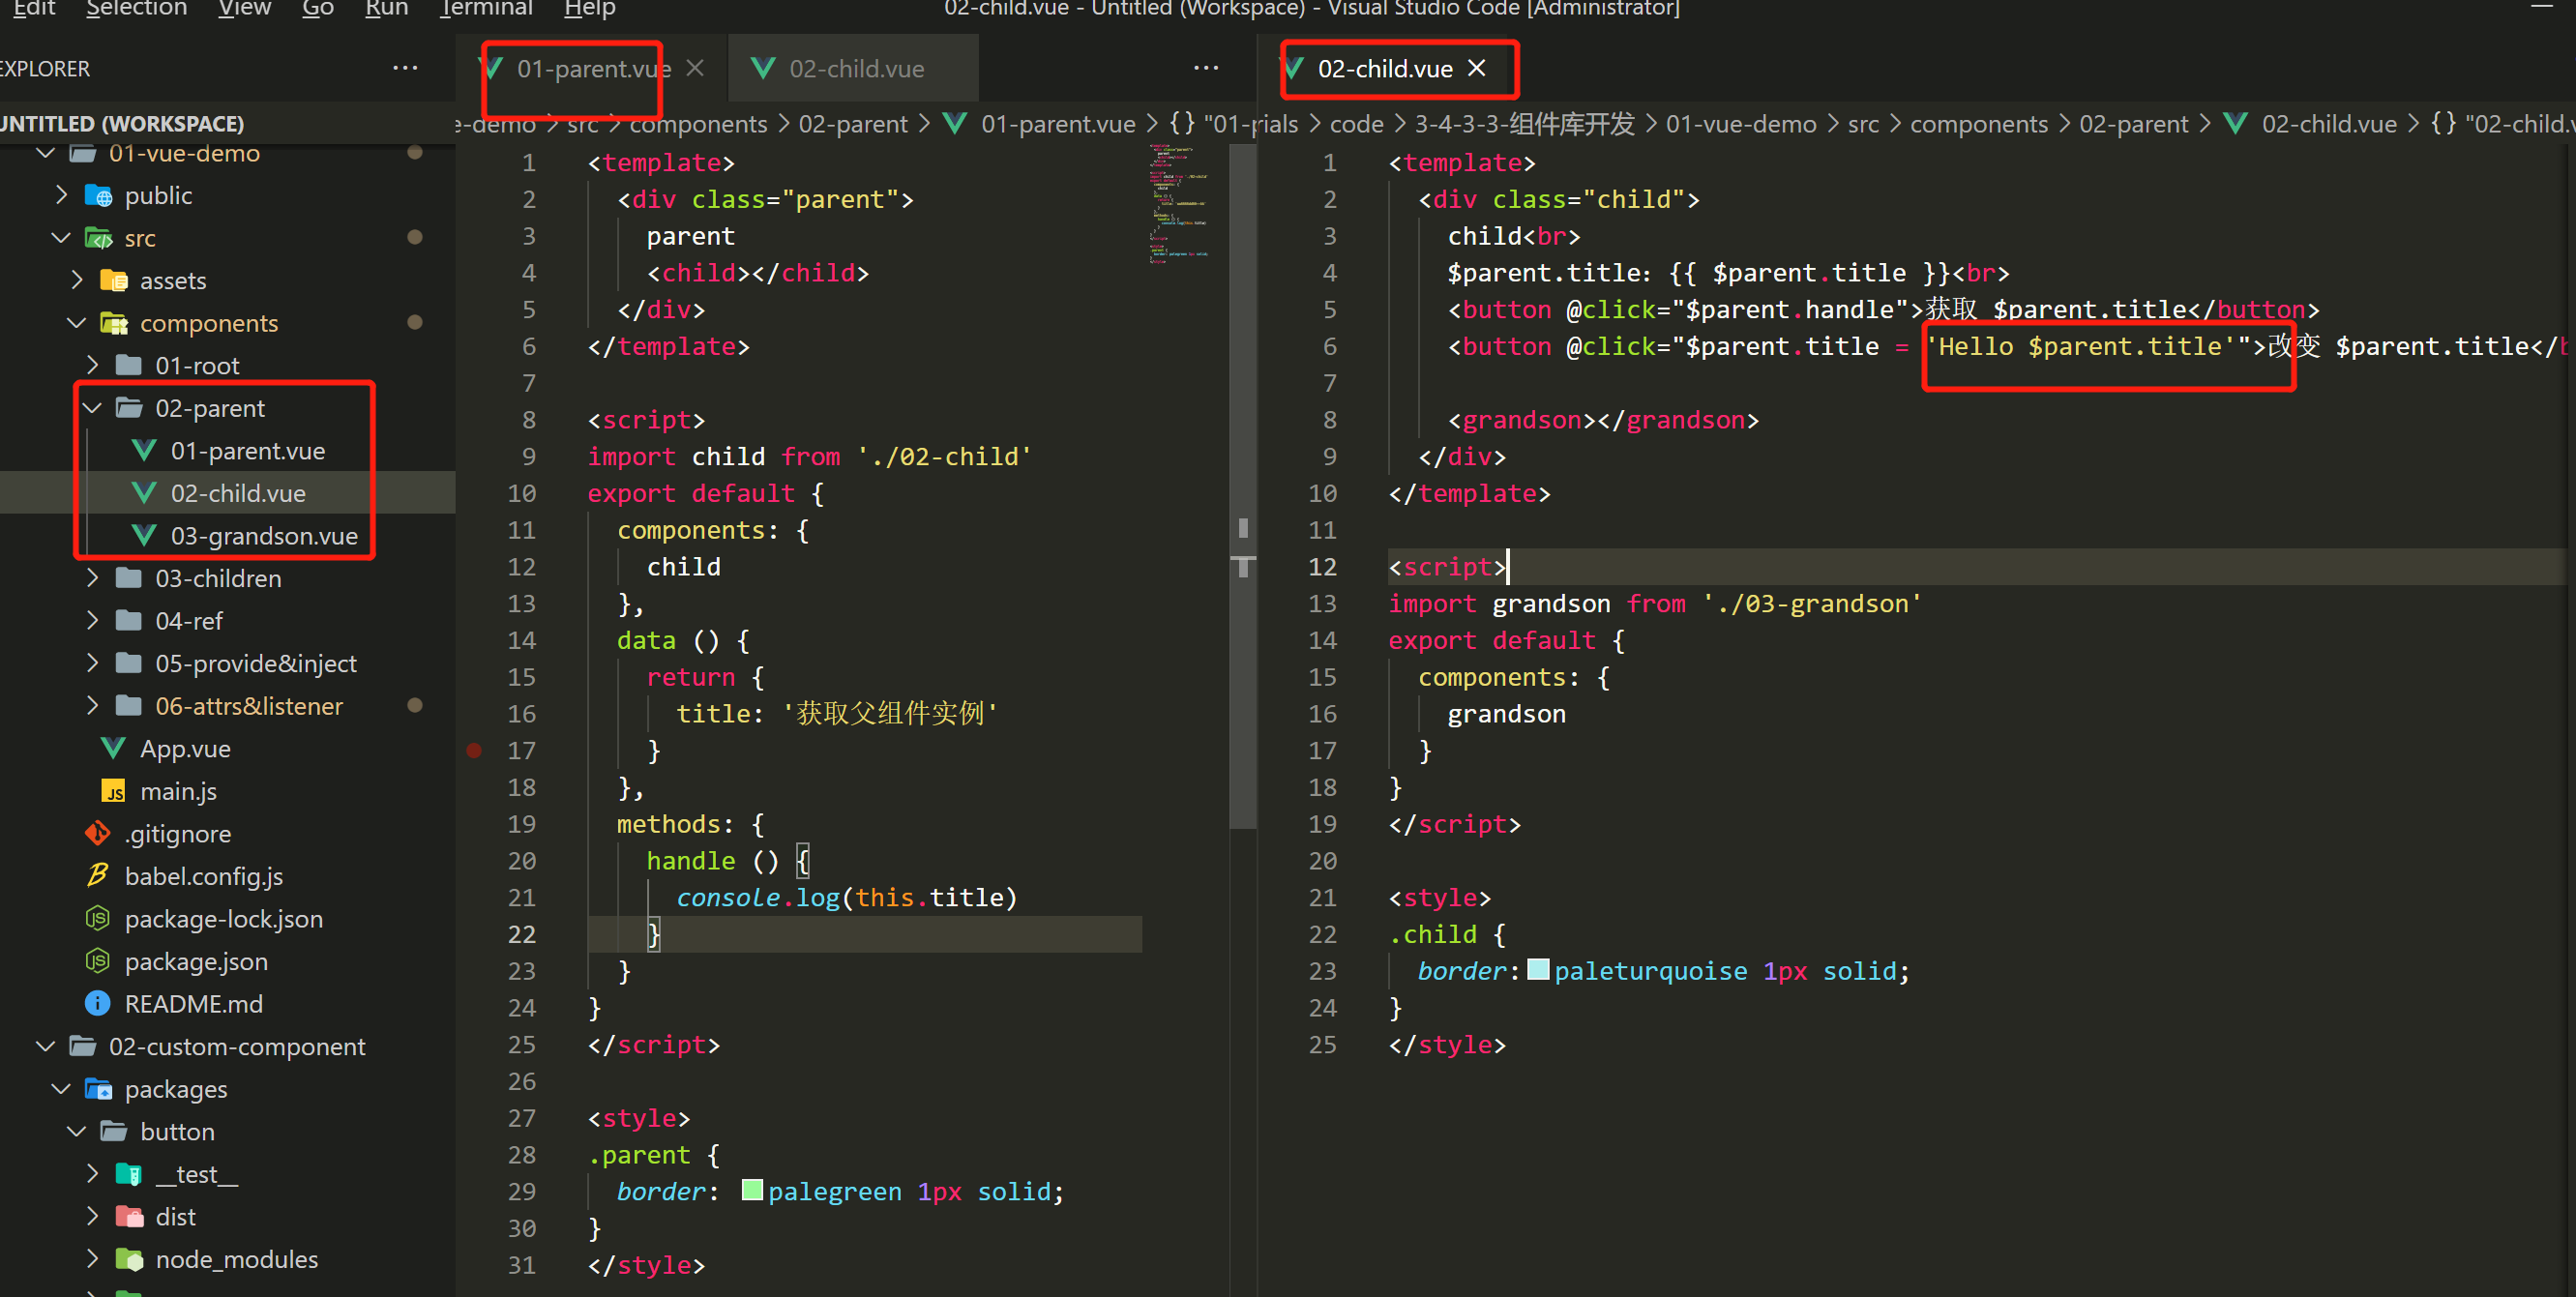Viewport: 2576px width, 1297px height.
Task: Click the palegreen color swatch
Action: [x=752, y=1190]
